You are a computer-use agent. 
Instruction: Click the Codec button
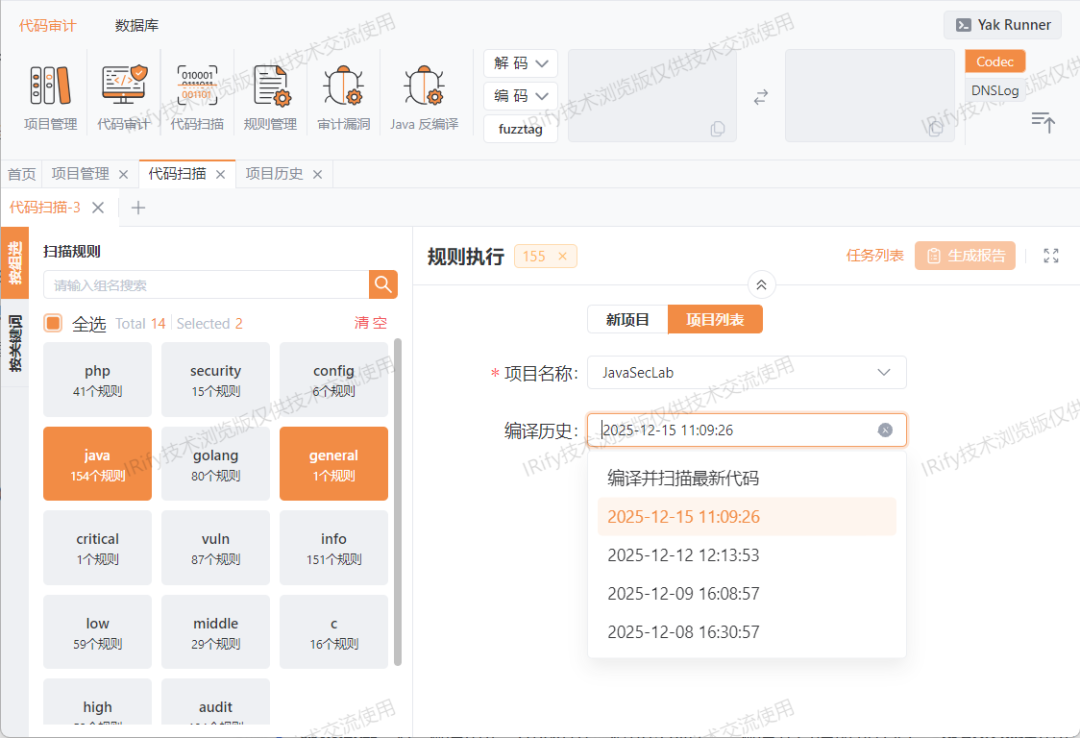coord(995,61)
